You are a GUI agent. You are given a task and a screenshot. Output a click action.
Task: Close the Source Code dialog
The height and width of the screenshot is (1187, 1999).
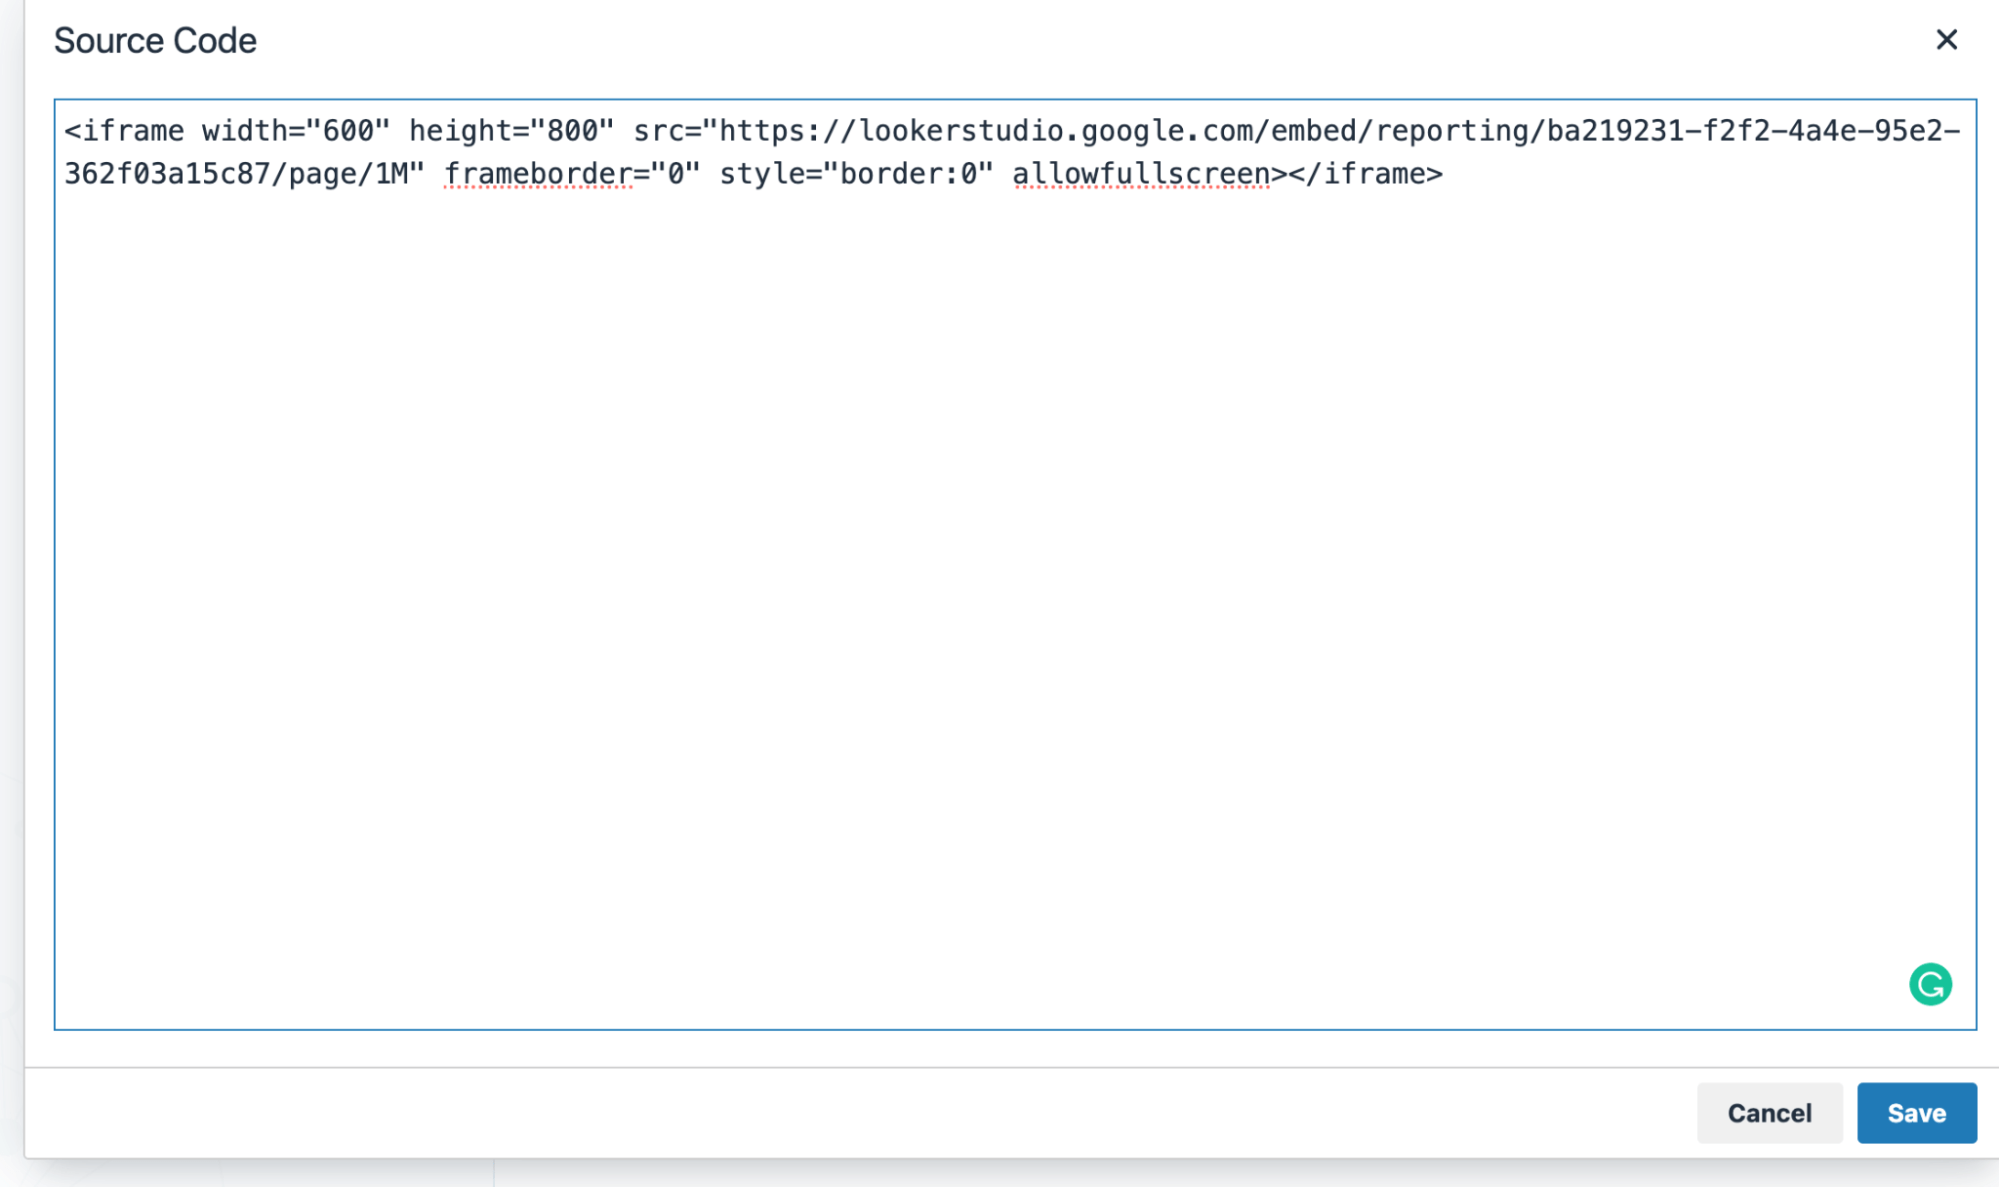coord(1946,40)
